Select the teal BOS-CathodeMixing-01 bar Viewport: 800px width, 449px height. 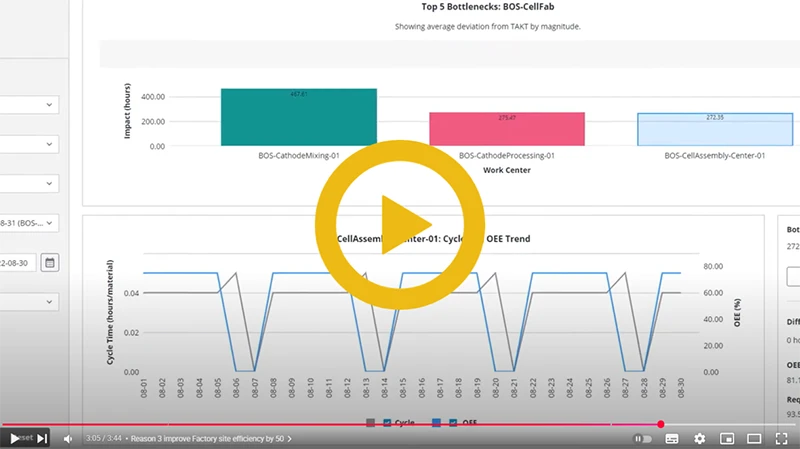(299, 117)
